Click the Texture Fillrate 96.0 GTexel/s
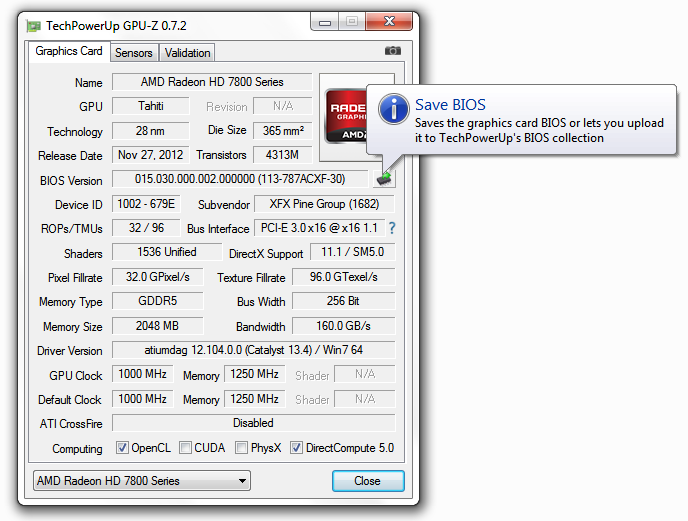This screenshot has height=521, width=688. [x=344, y=277]
